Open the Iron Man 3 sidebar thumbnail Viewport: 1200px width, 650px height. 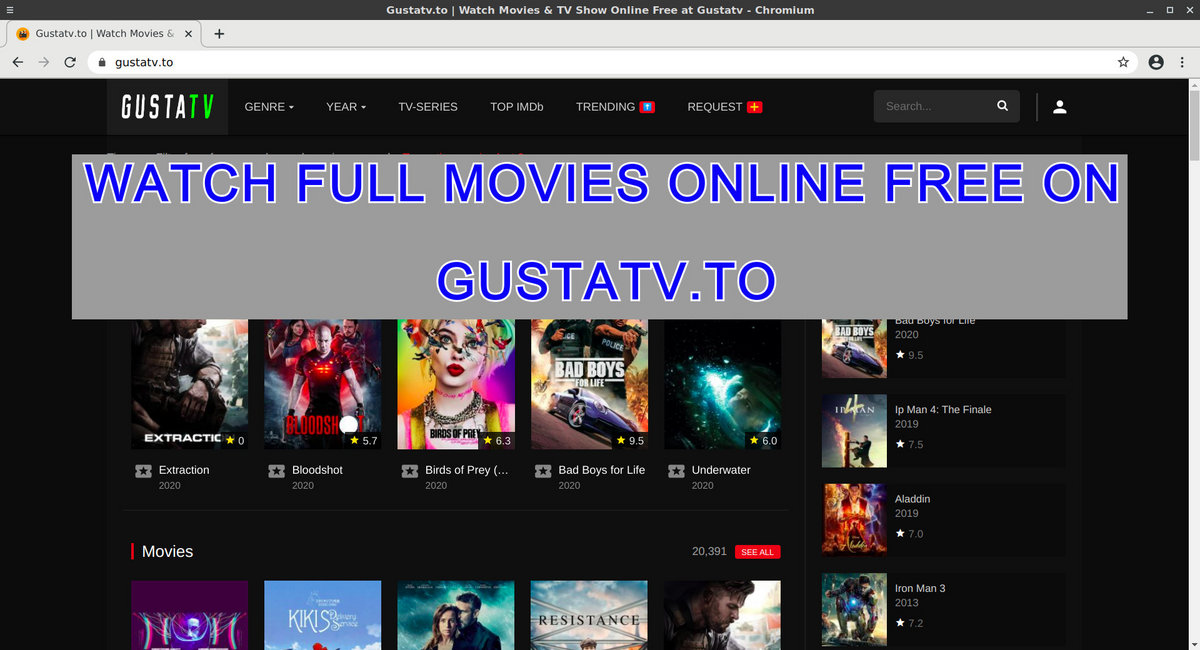coord(854,610)
